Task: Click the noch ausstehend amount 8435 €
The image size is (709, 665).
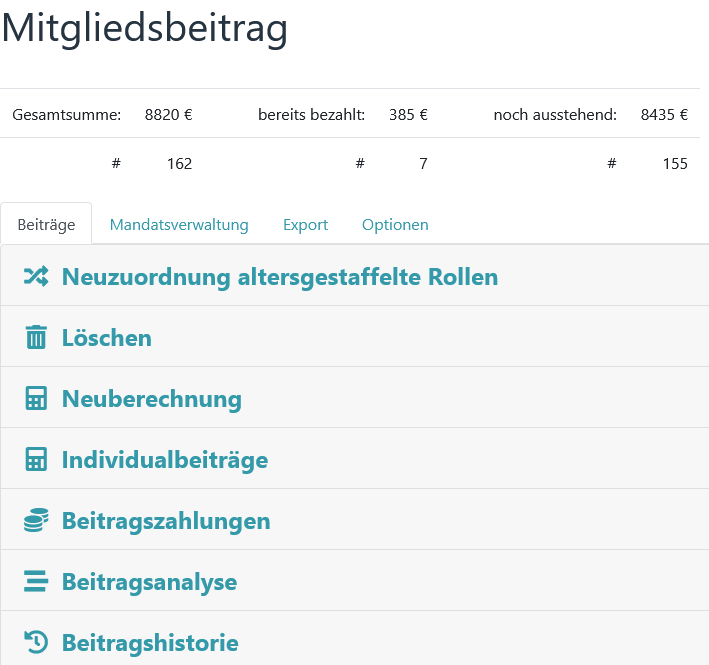Action: coord(664,114)
